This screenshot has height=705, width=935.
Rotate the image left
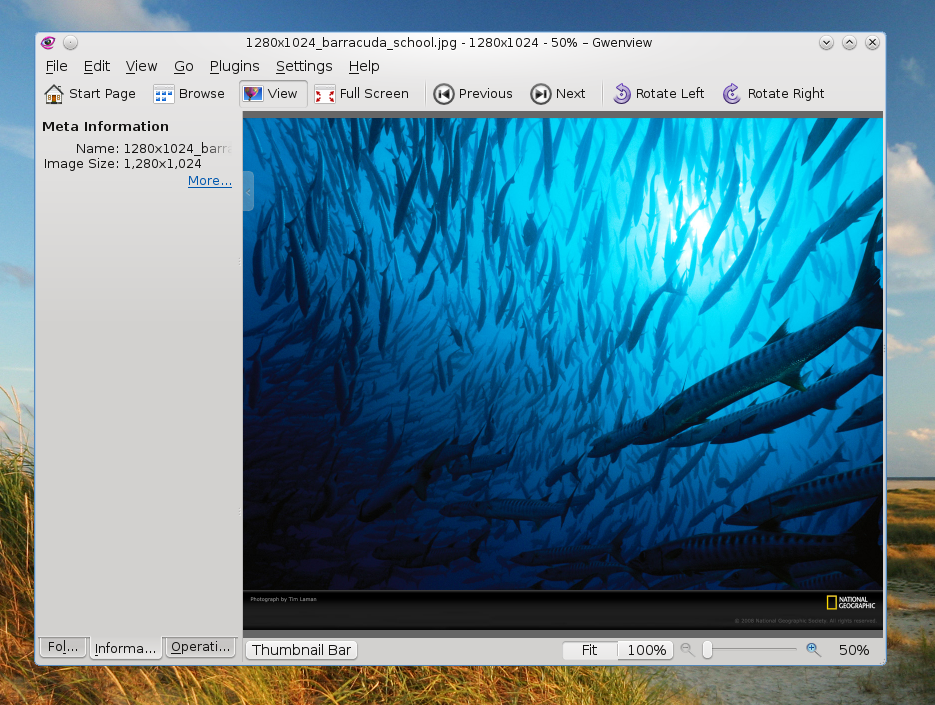(659, 94)
